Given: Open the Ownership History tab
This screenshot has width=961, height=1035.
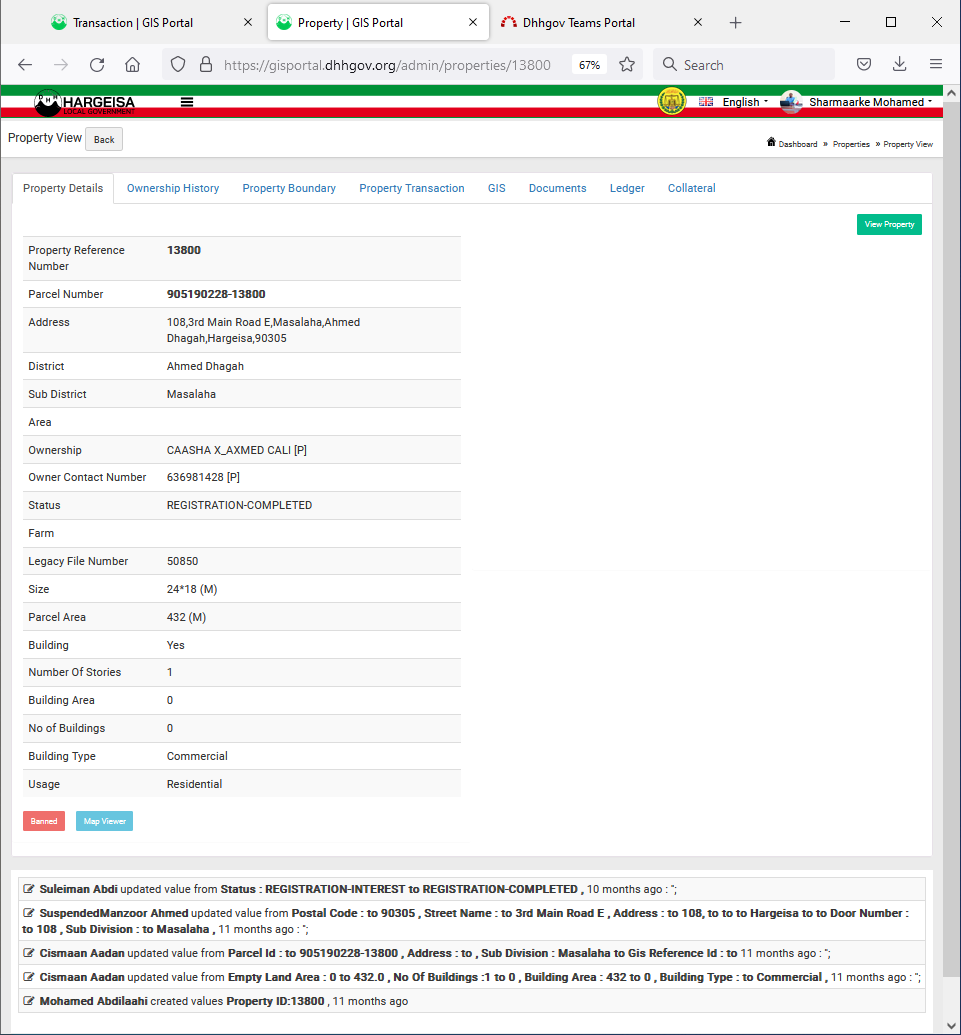Looking at the screenshot, I should (x=173, y=188).
